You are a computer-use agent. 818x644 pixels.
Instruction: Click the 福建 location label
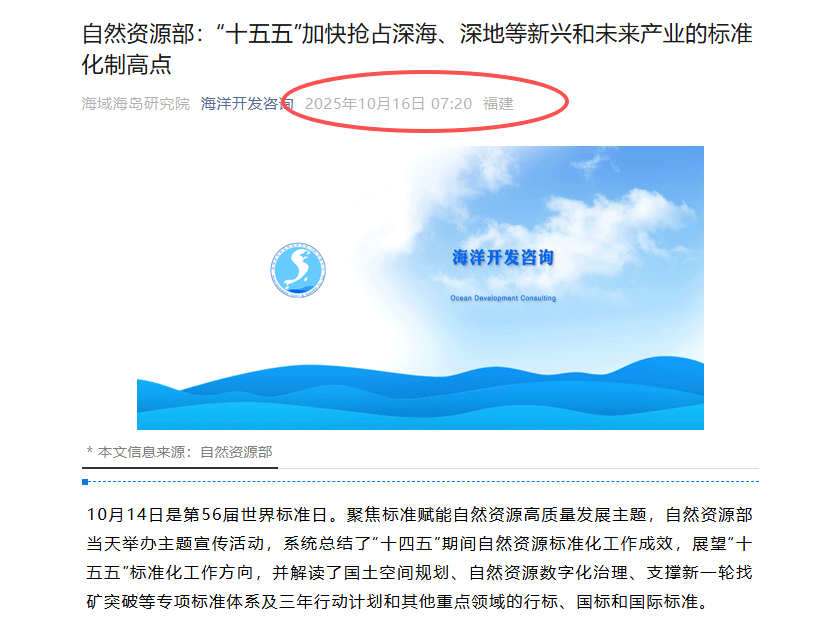click(x=498, y=104)
